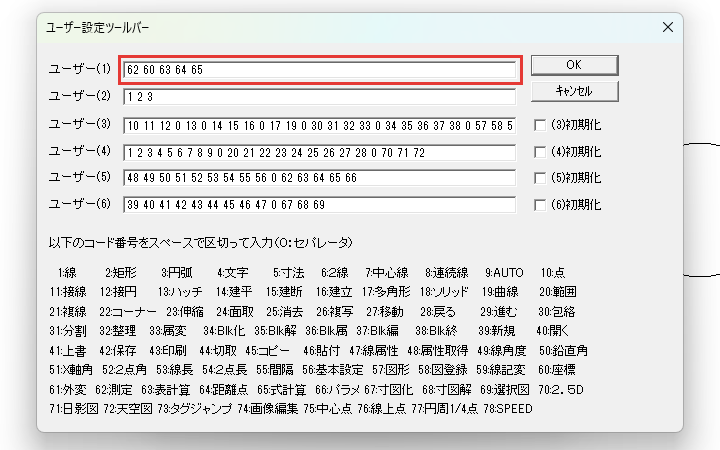Click the ユーザー(6) input field

(x=320, y=205)
